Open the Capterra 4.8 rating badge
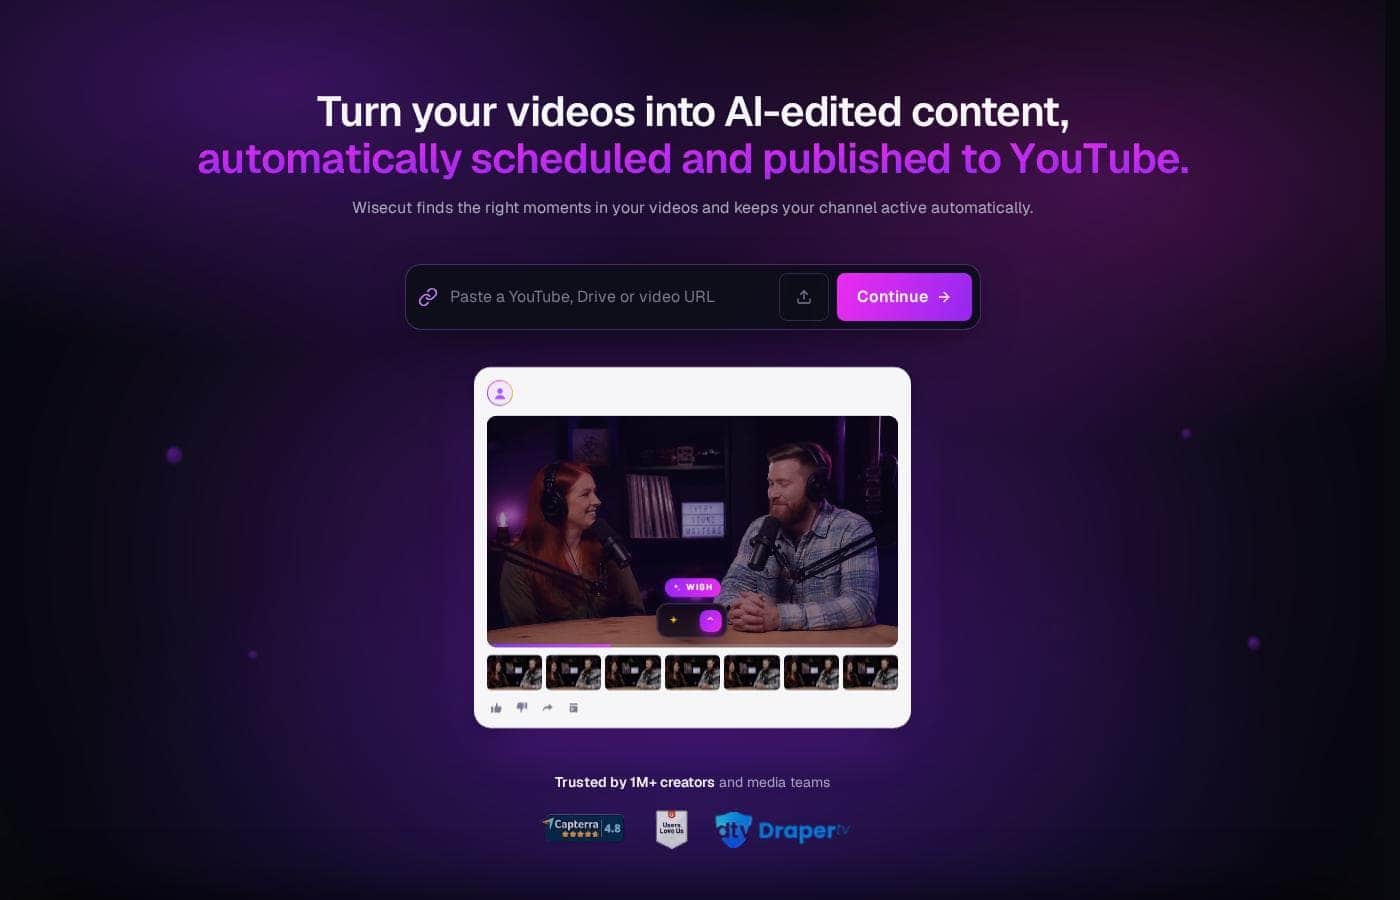Screen dimensions: 1400x900 pos(583,828)
